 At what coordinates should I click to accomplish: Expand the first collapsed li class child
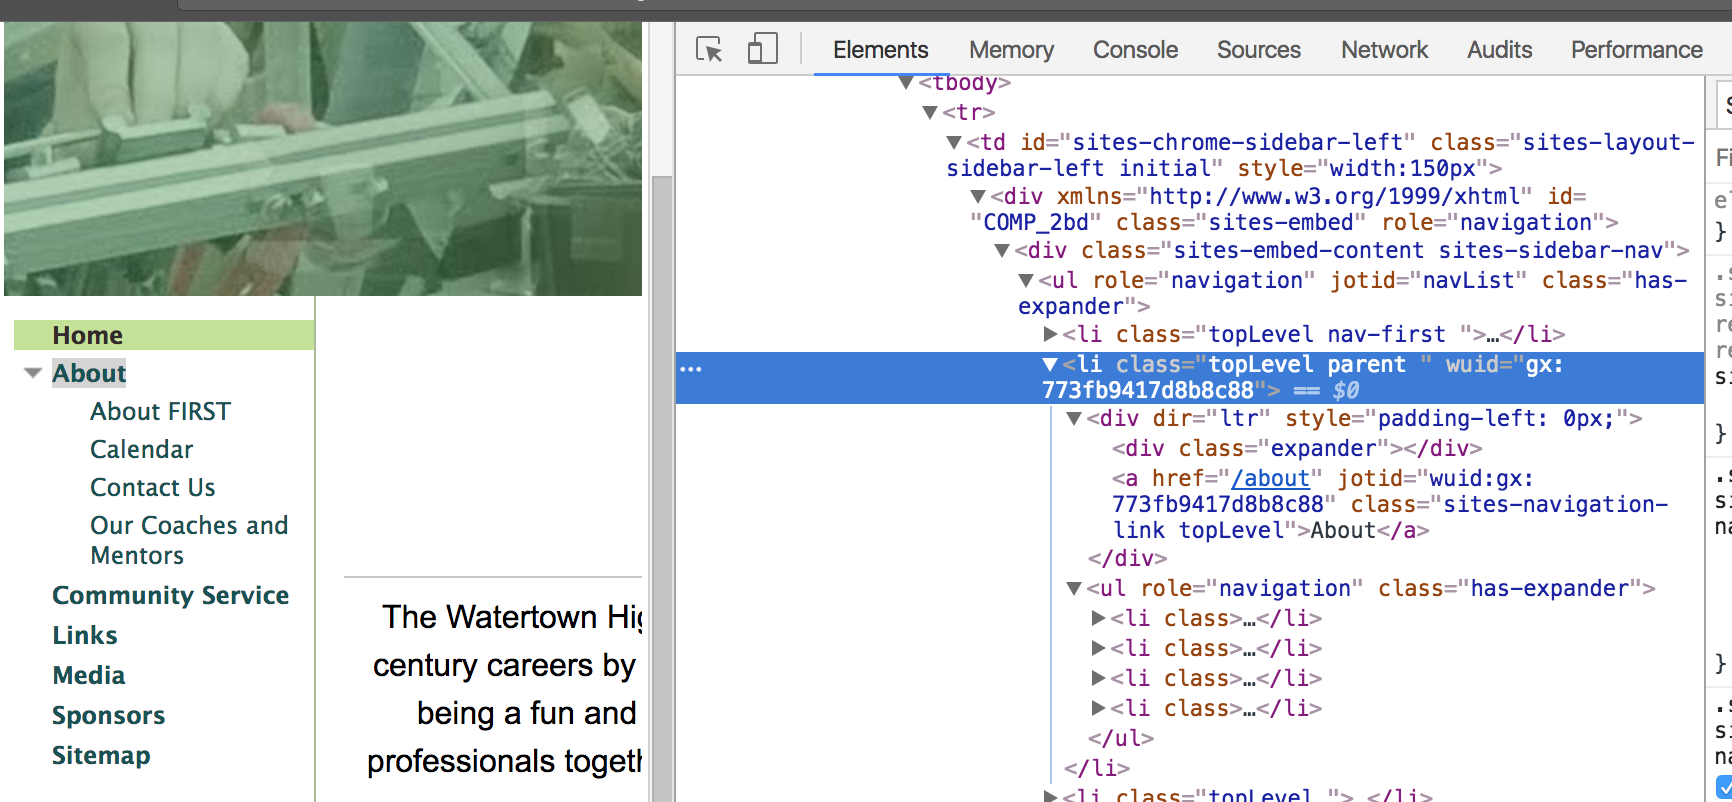[x=1099, y=618]
